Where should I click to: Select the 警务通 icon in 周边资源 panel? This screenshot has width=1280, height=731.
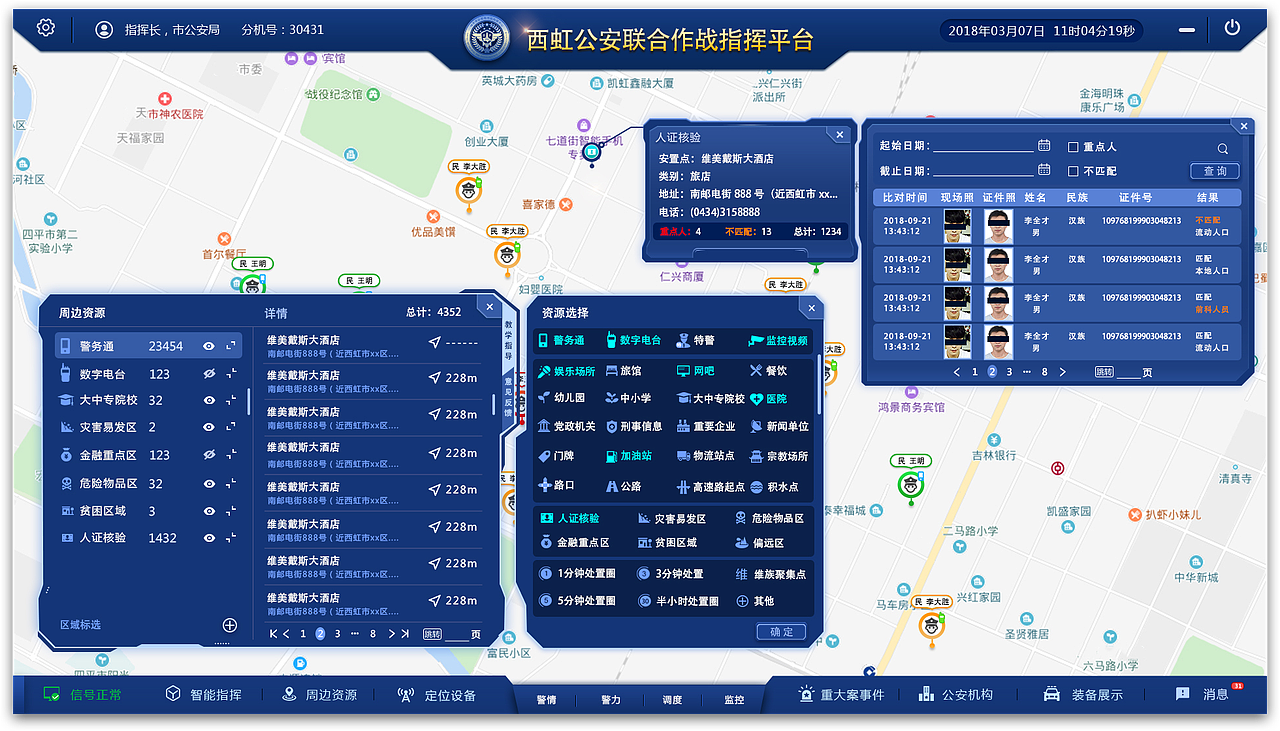pyautogui.click(x=66, y=346)
